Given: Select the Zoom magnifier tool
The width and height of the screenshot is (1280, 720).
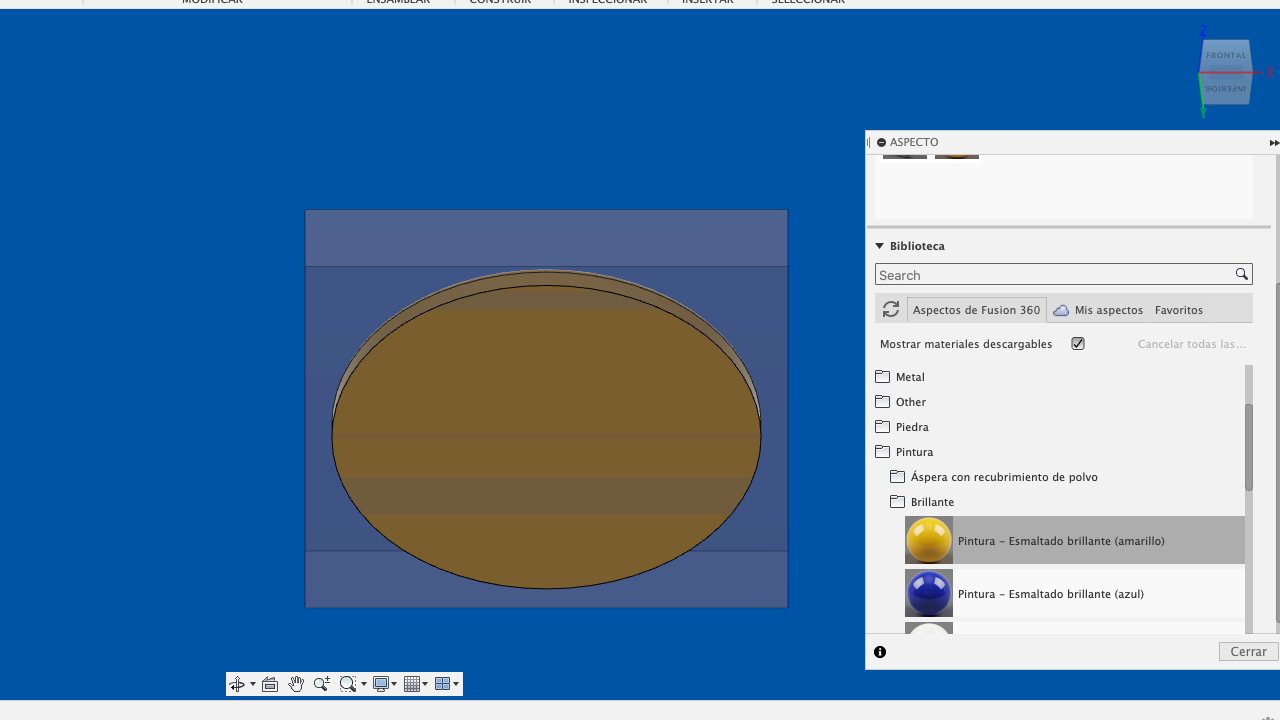Looking at the screenshot, I should point(321,684).
